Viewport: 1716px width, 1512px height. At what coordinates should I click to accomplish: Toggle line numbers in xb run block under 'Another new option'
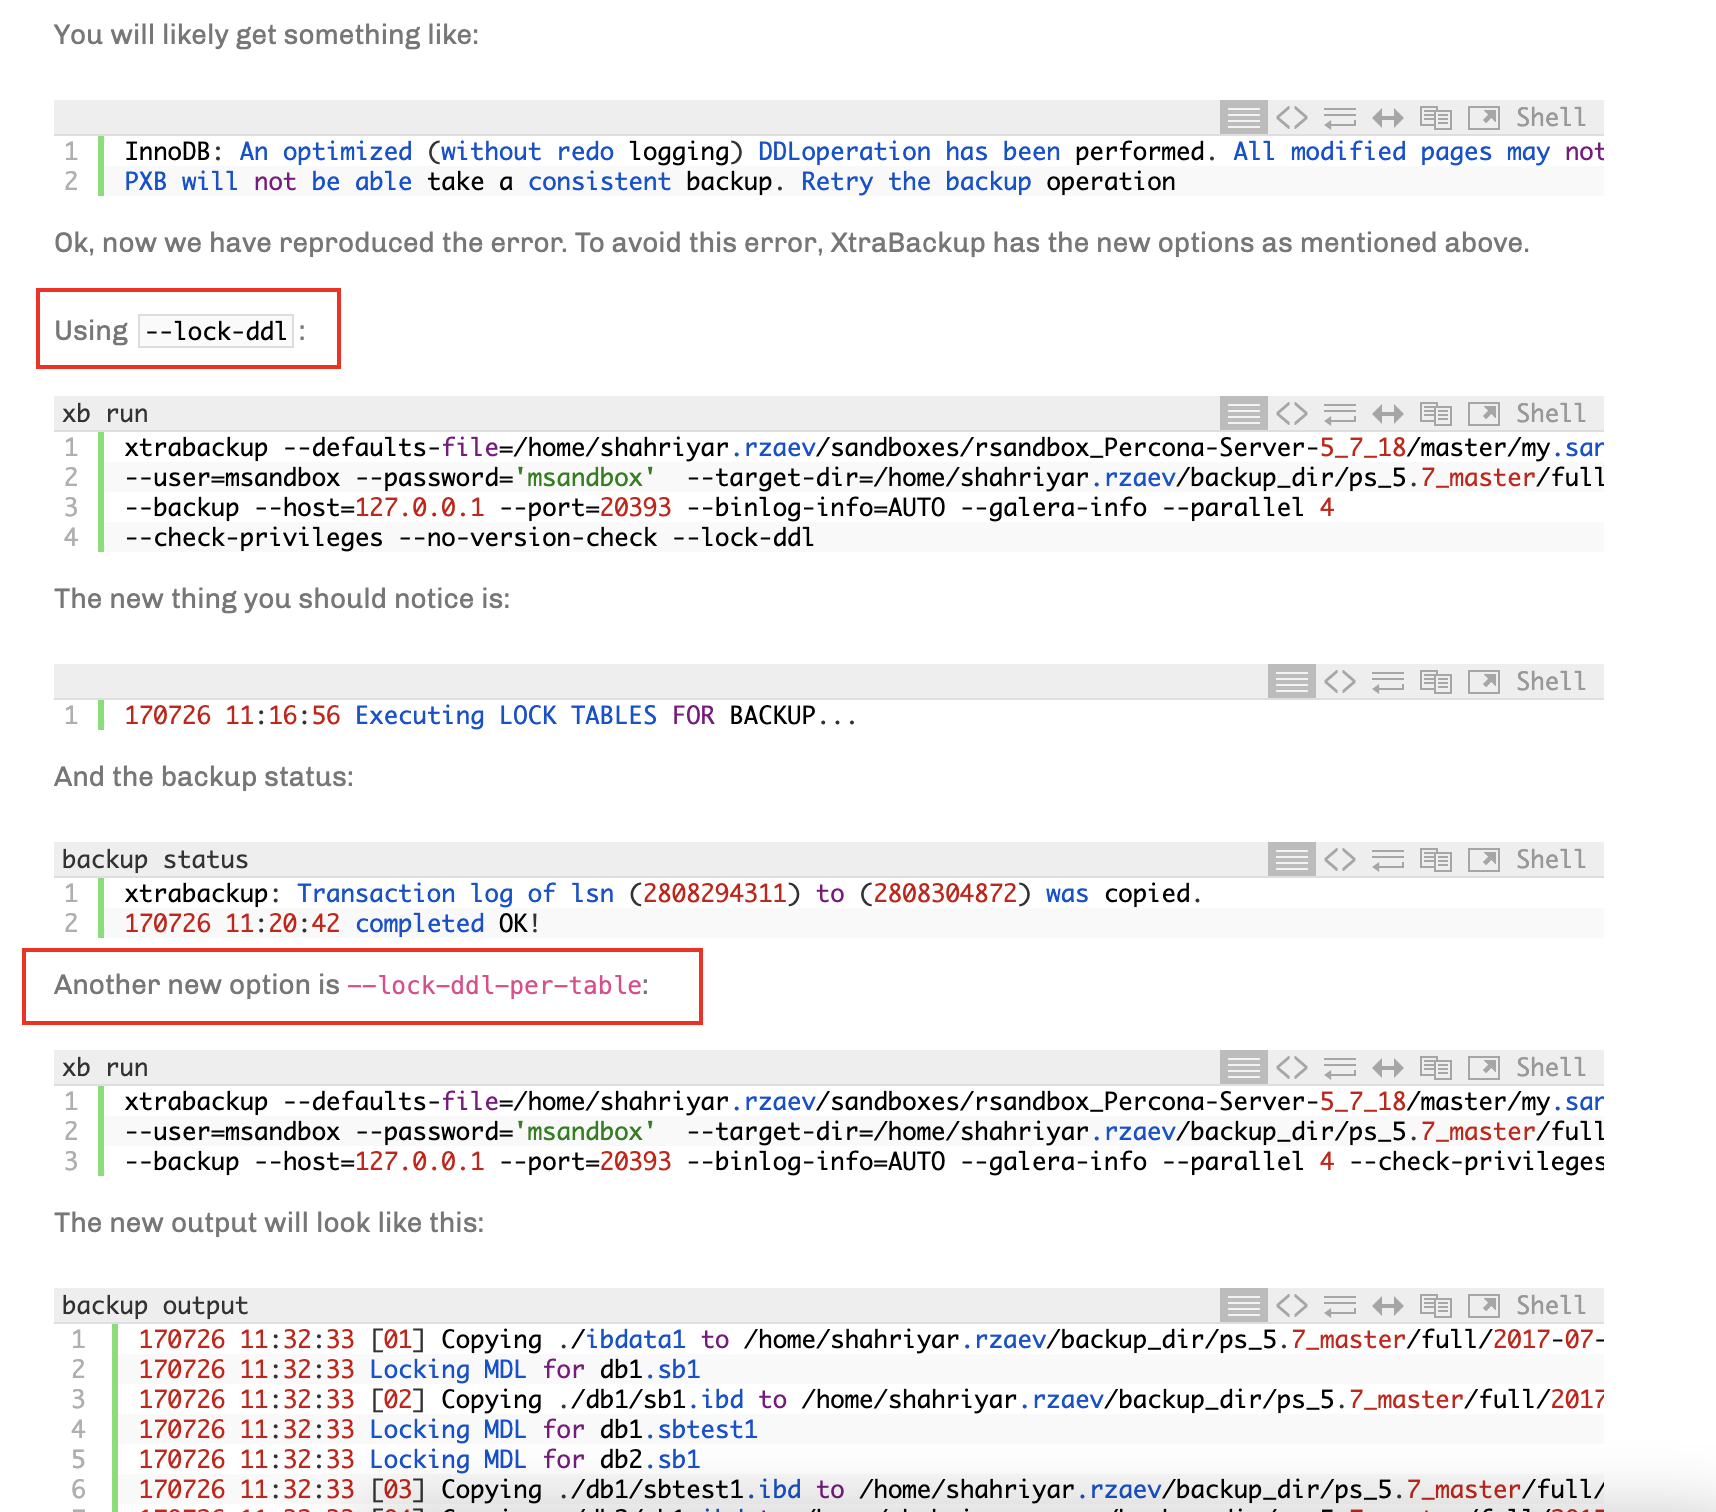[1243, 1068]
